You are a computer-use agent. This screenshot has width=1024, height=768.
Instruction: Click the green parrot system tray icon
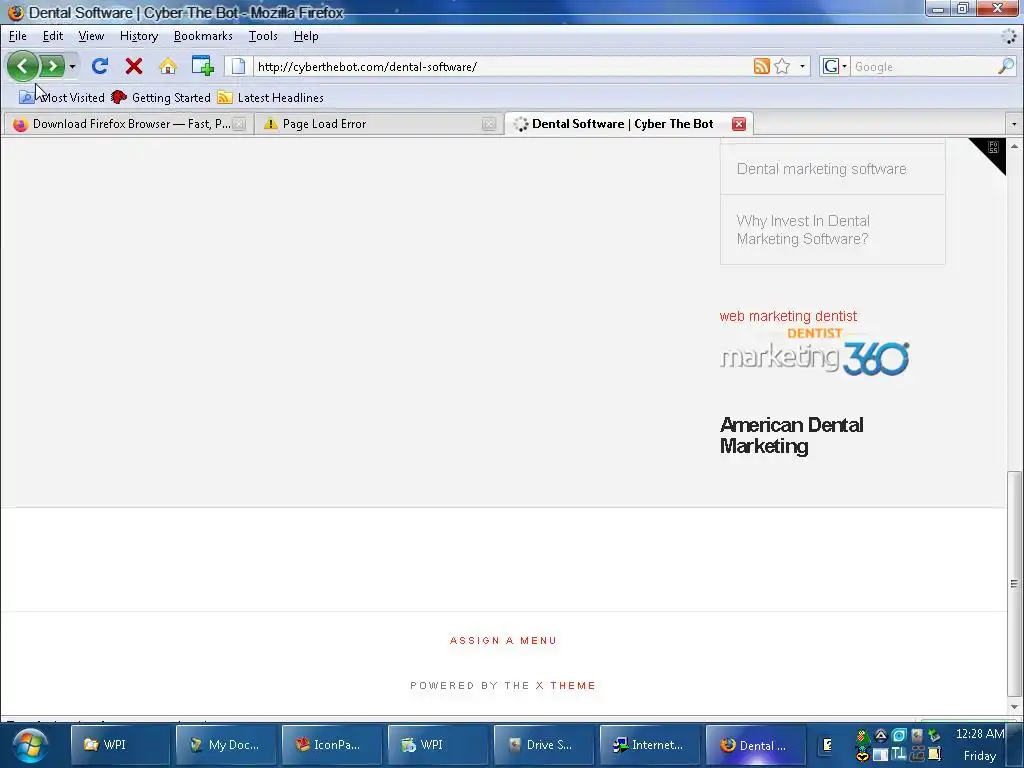click(x=862, y=735)
